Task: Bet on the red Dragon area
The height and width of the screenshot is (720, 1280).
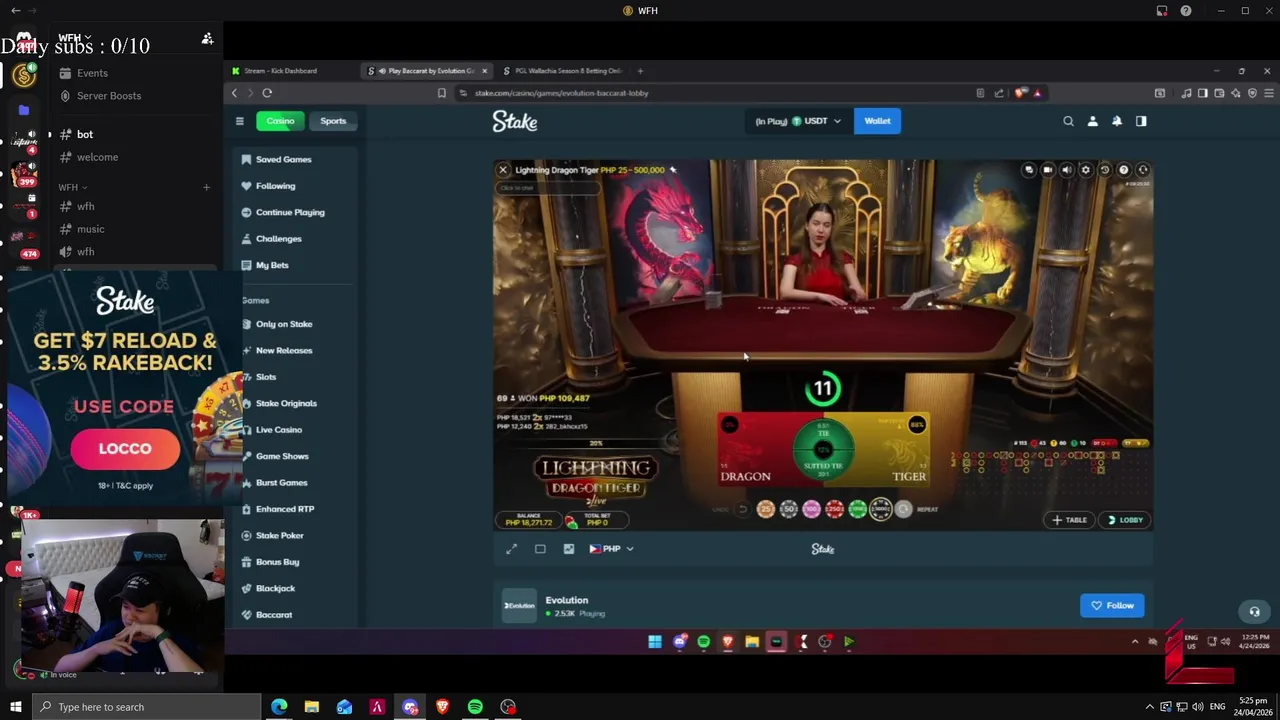Action: pos(755,450)
